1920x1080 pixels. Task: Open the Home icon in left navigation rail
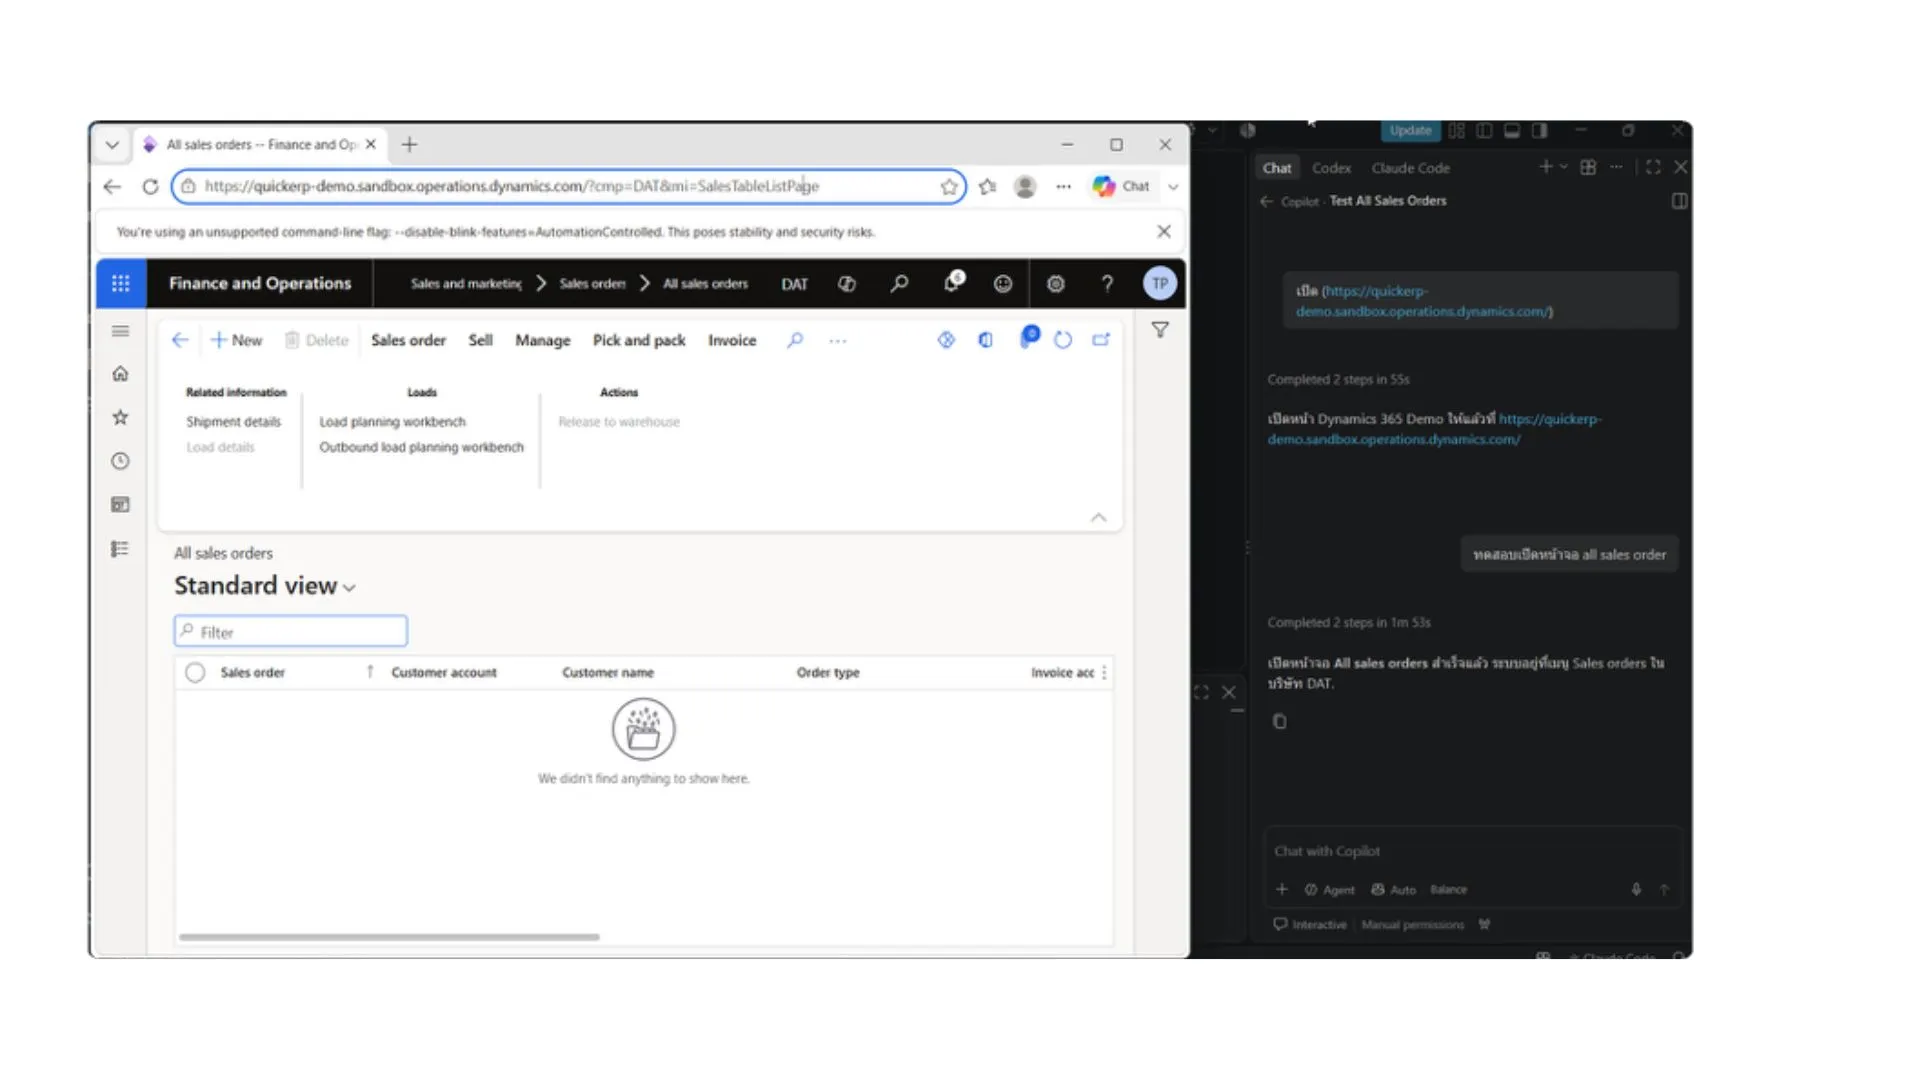[120, 374]
